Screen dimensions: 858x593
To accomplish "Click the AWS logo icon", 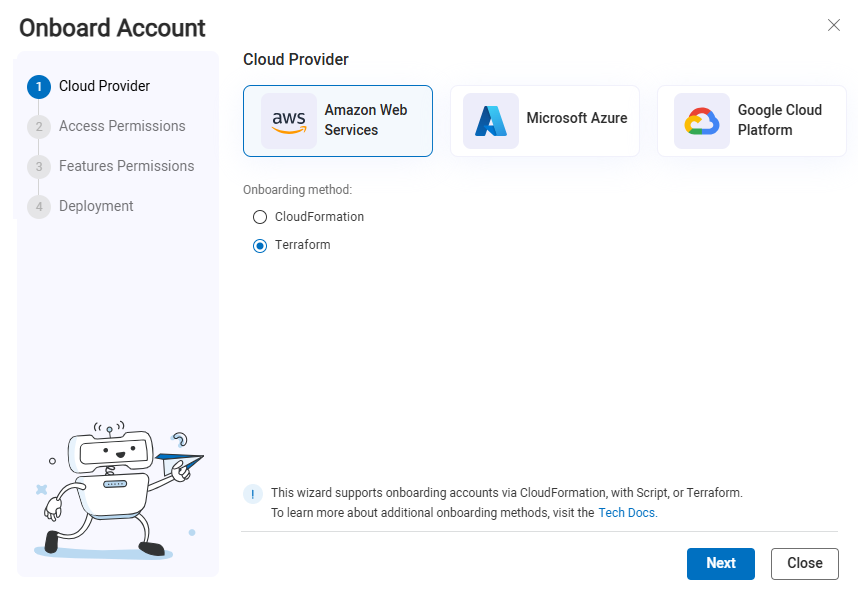I will click(289, 121).
